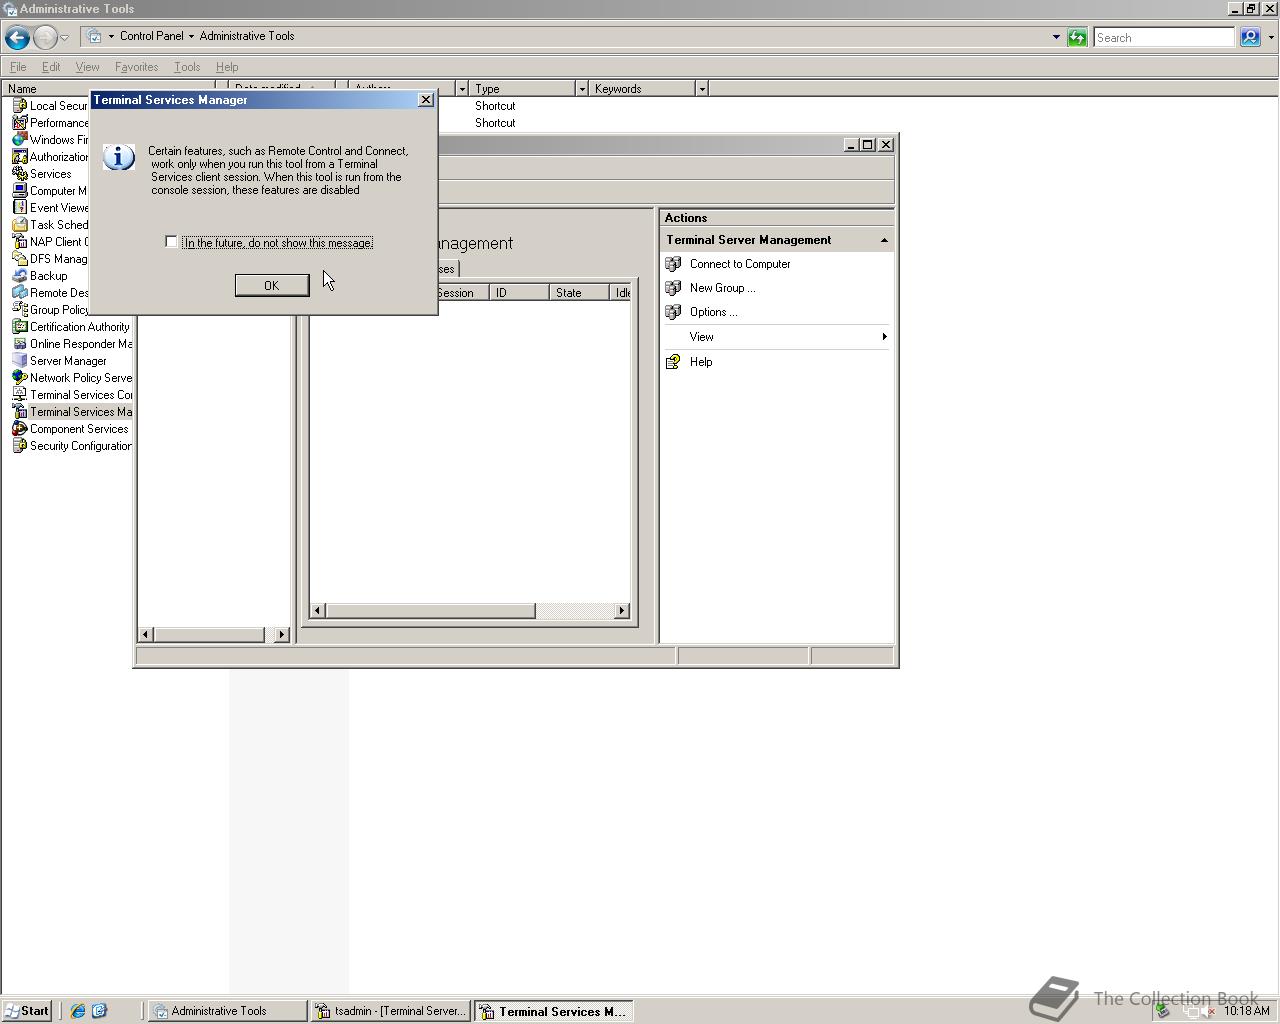Viewport: 1280px width, 1024px height.
Task: Switch to Administrative Tools taskbar button
Action: click(228, 1011)
